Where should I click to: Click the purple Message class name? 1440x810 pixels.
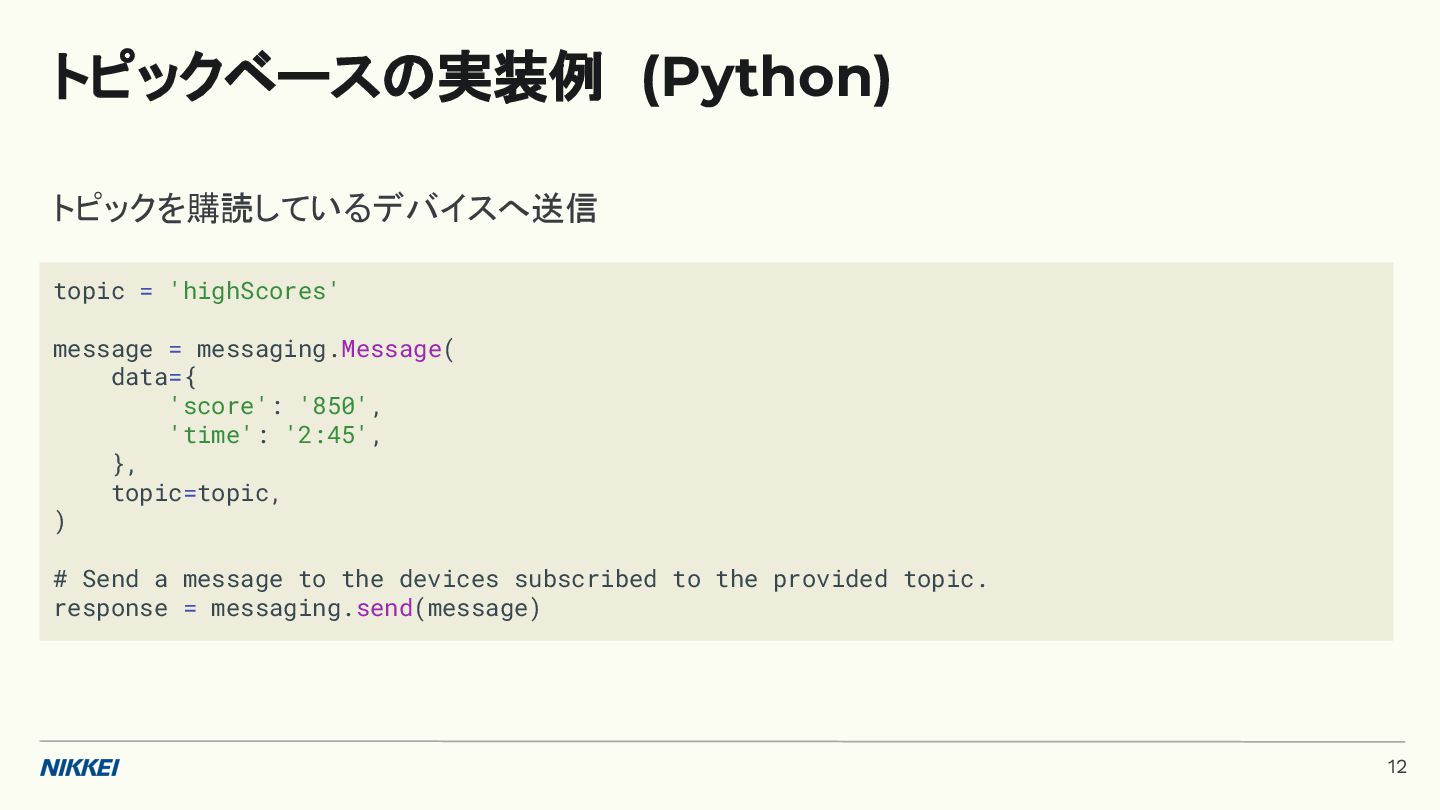tap(391, 349)
